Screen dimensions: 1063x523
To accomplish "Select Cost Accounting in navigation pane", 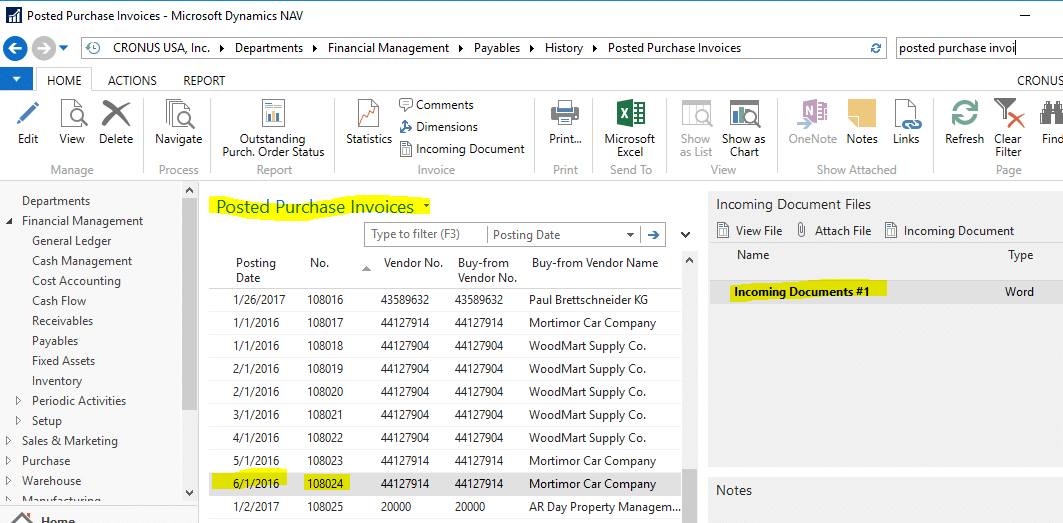I will [77, 281].
